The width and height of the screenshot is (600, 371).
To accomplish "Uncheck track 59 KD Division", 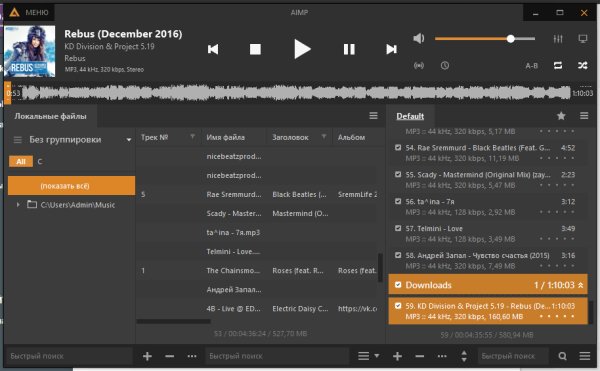I will pos(398,306).
